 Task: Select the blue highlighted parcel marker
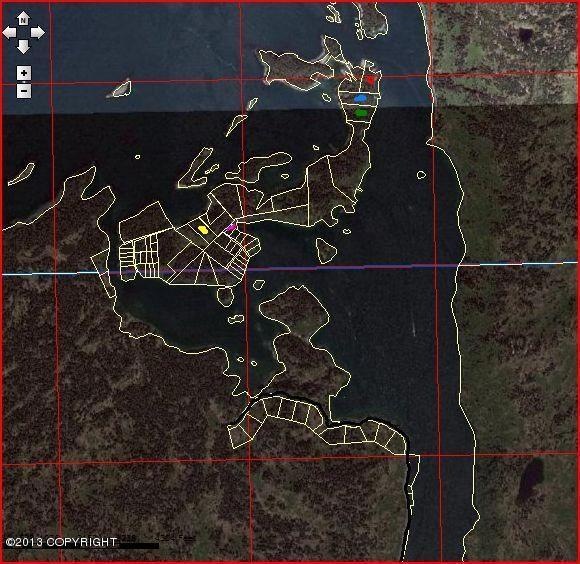360,98
